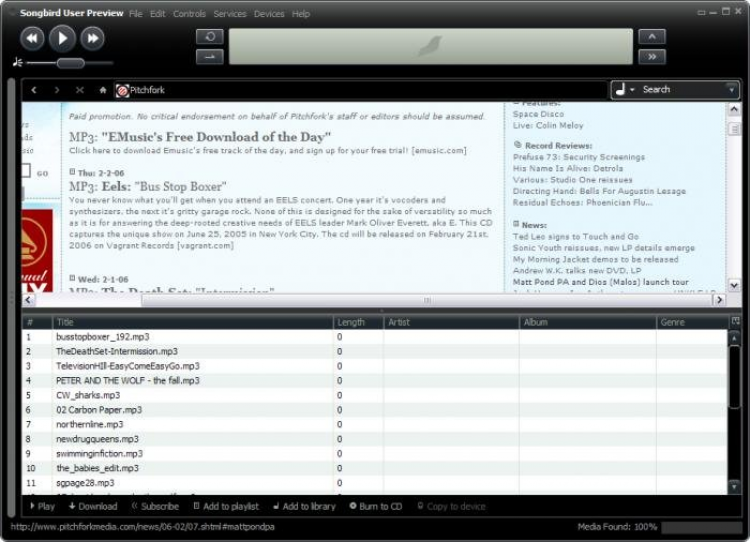Click the horizontal scrollbar thumb
This screenshot has width=750, height=542.
click(x=427, y=300)
